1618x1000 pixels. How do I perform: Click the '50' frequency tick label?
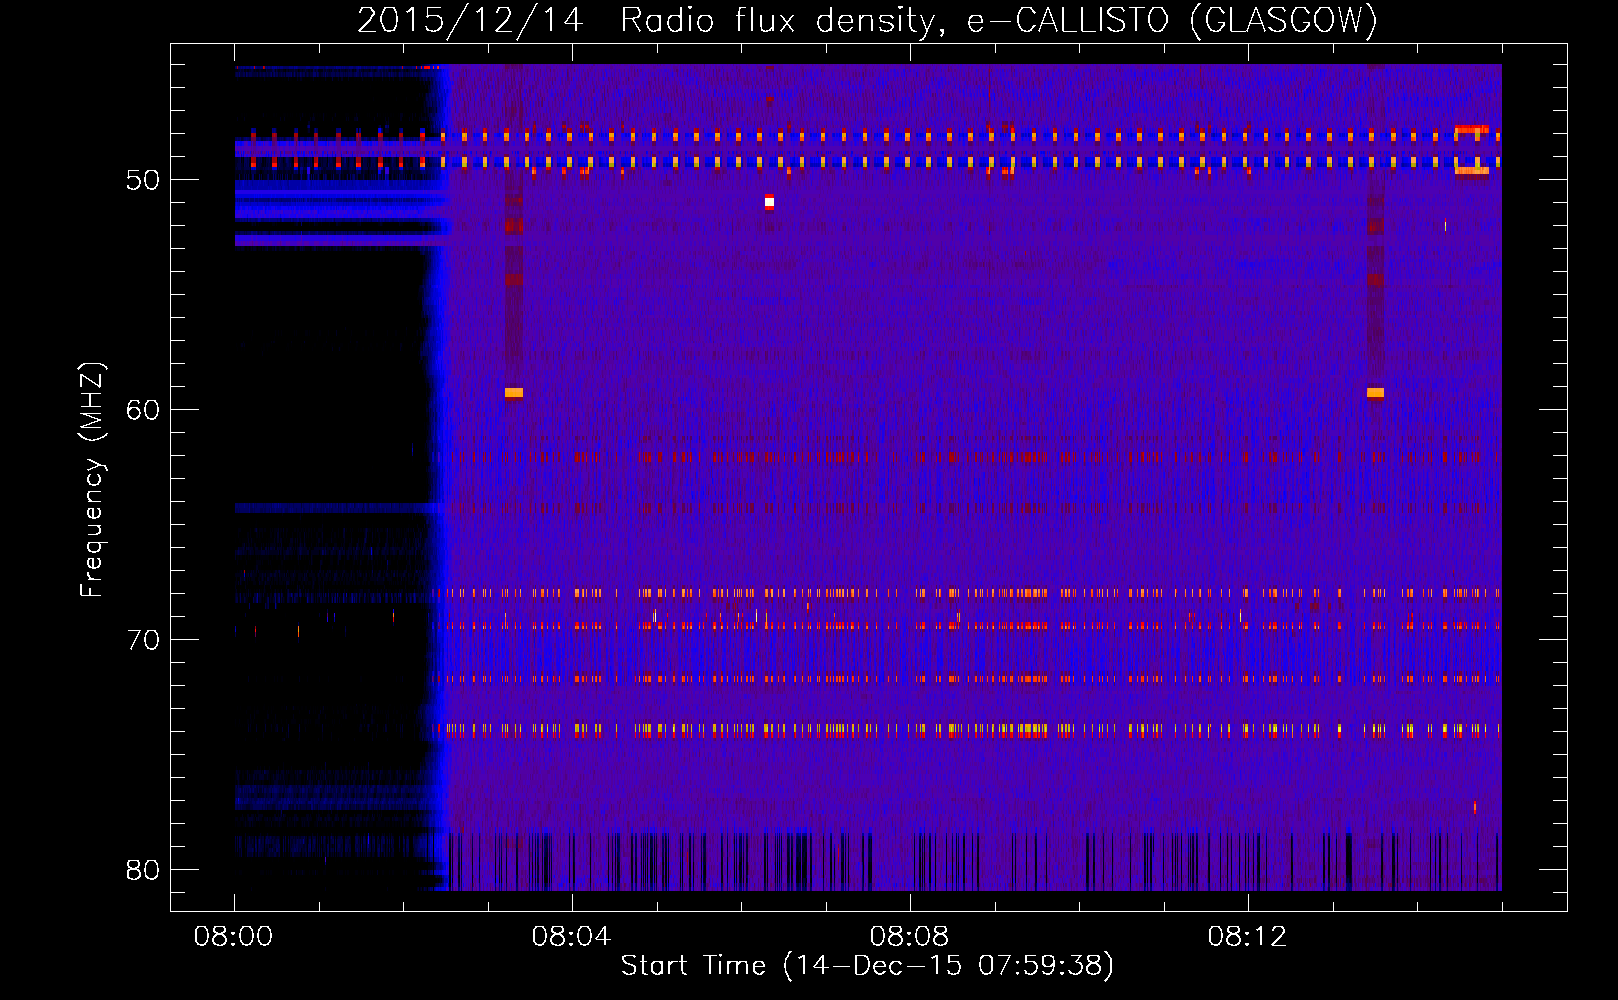pos(143,180)
